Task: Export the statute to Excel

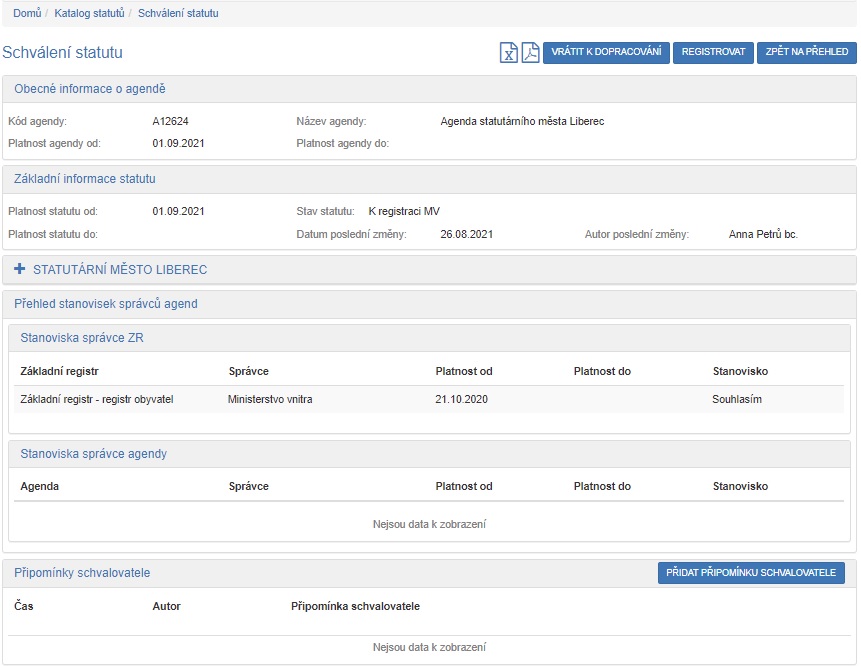Action: pos(509,53)
